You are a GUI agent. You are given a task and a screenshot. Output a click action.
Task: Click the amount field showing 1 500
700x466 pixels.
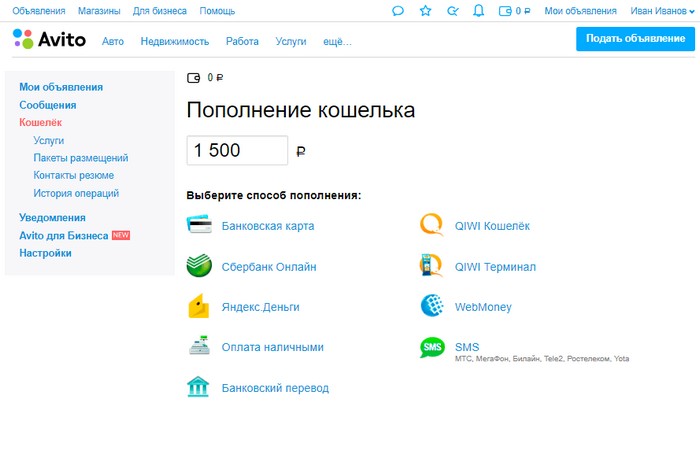click(x=238, y=150)
